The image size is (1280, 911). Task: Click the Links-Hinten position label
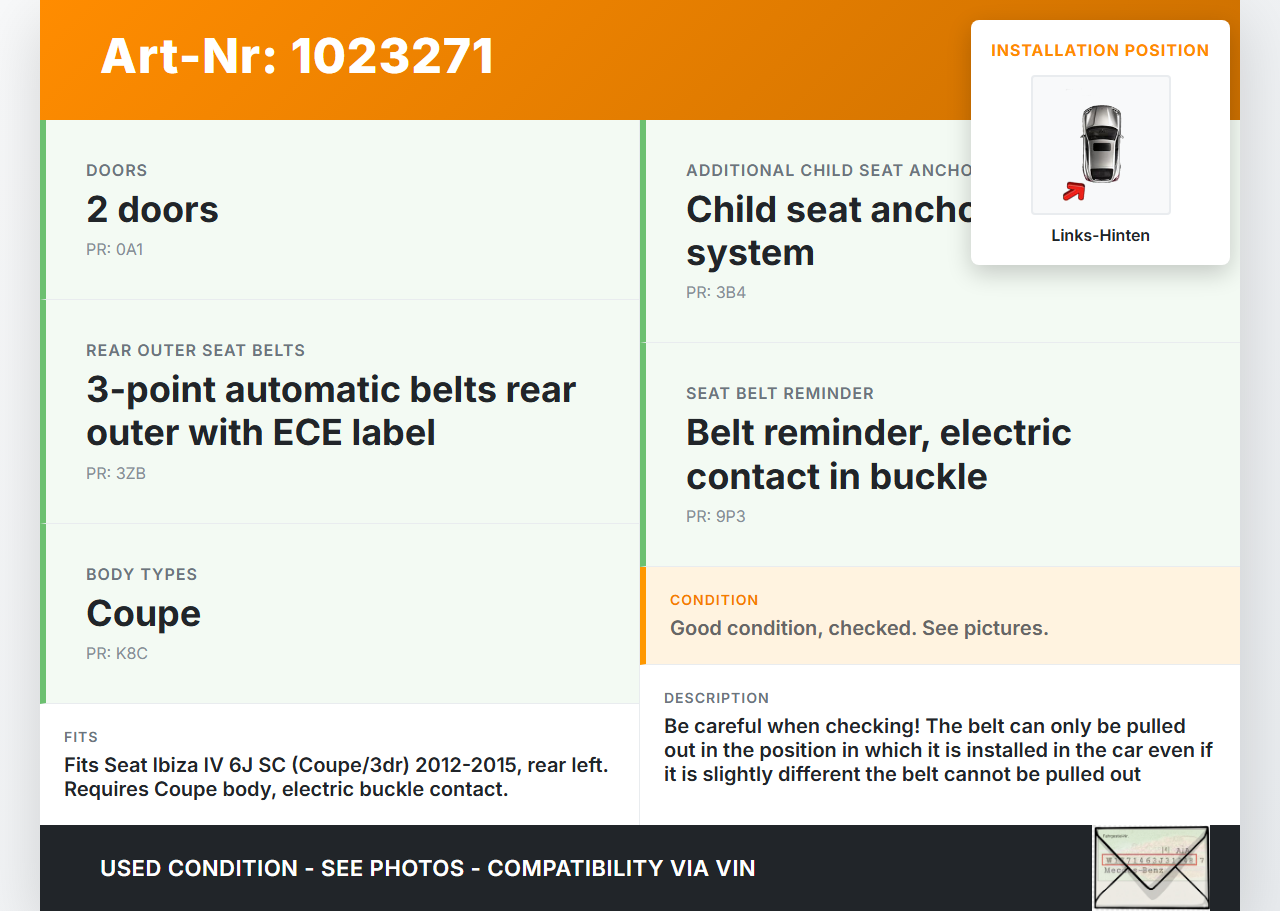click(1100, 236)
